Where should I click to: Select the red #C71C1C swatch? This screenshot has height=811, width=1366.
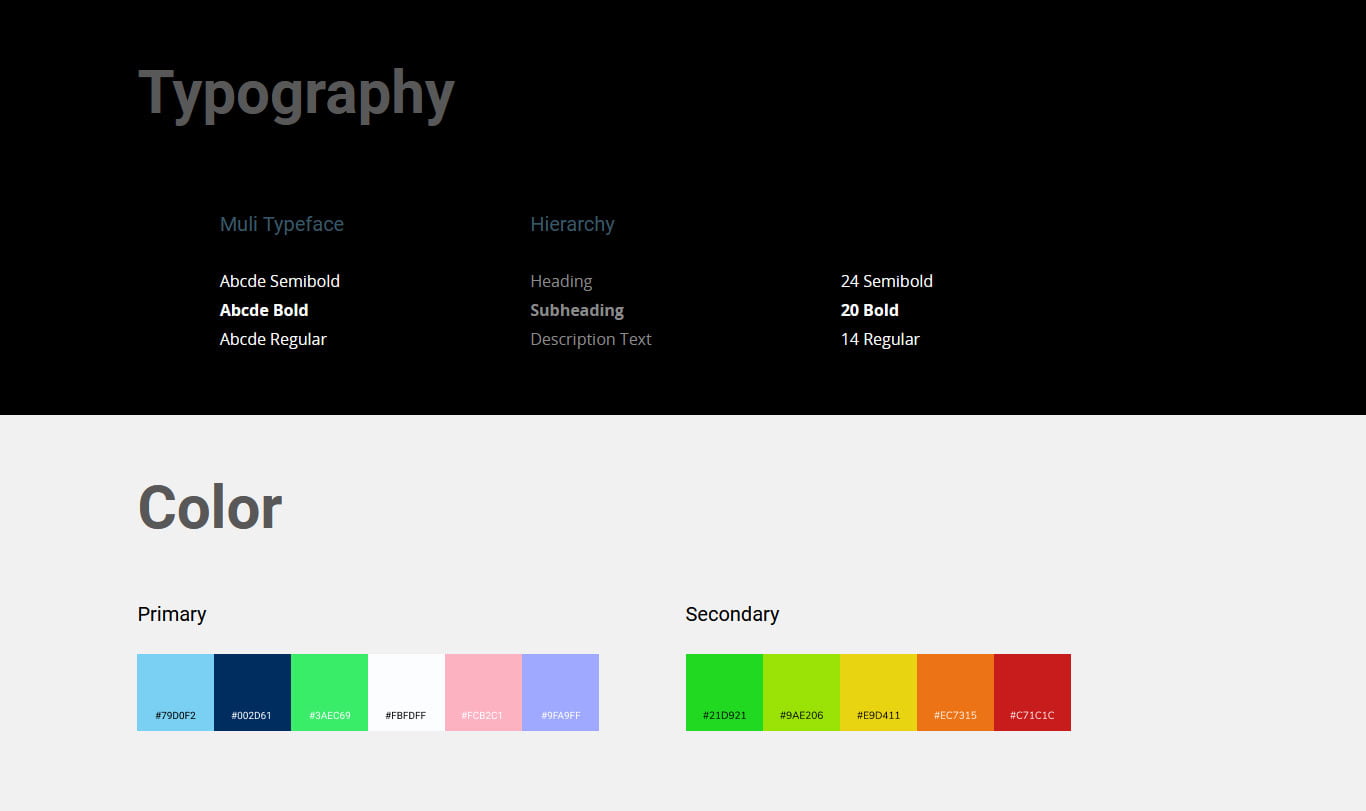coord(1032,692)
